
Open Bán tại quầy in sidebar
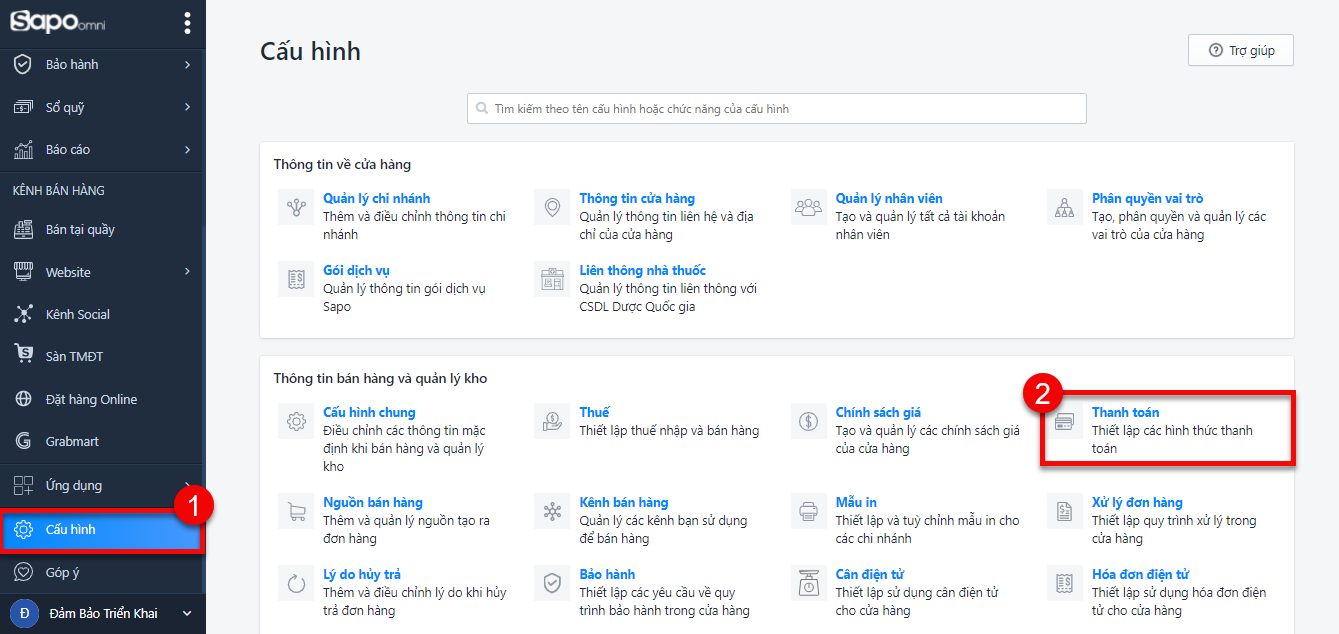(x=80, y=230)
